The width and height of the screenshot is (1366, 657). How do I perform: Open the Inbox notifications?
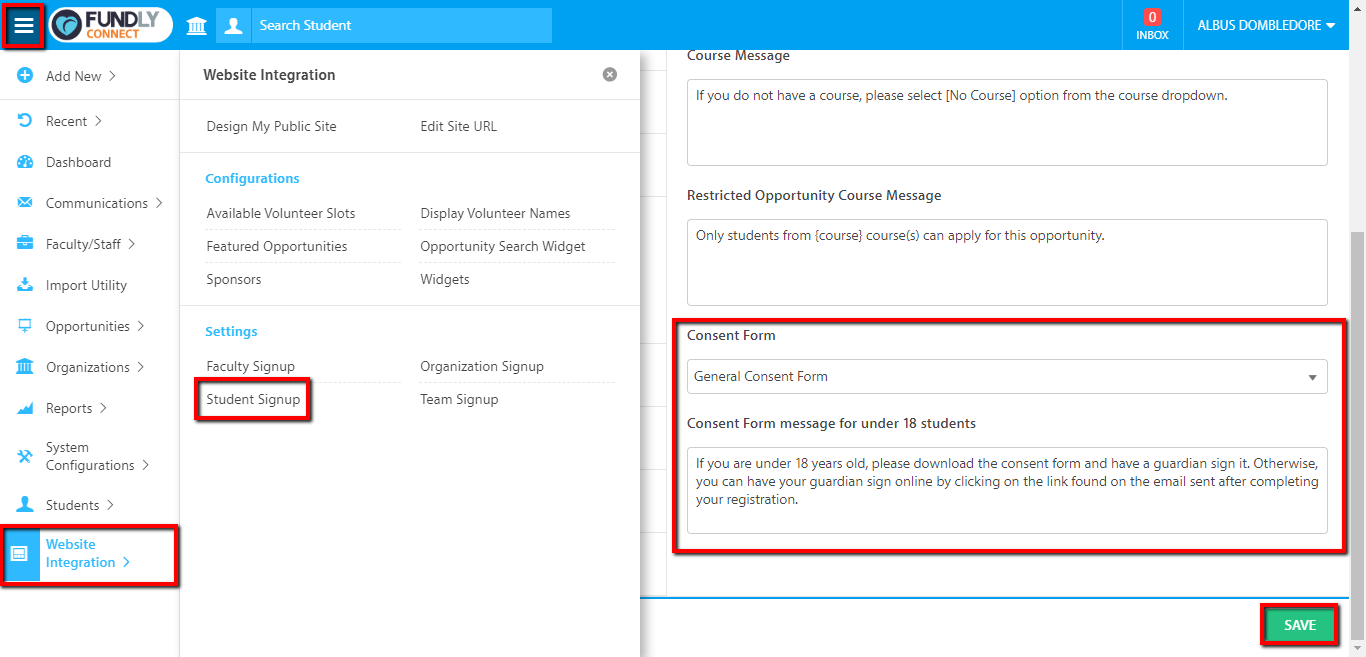point(1152,25)
